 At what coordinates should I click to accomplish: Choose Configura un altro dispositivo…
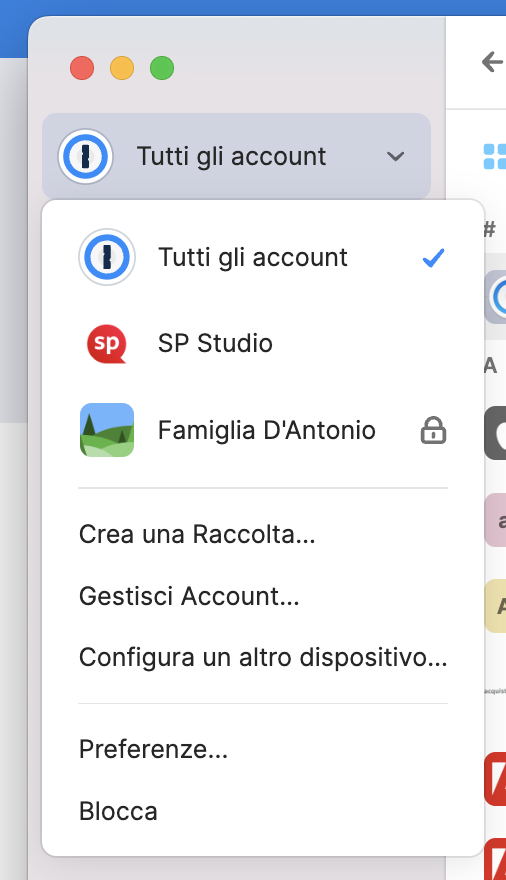tap(263, 658)
